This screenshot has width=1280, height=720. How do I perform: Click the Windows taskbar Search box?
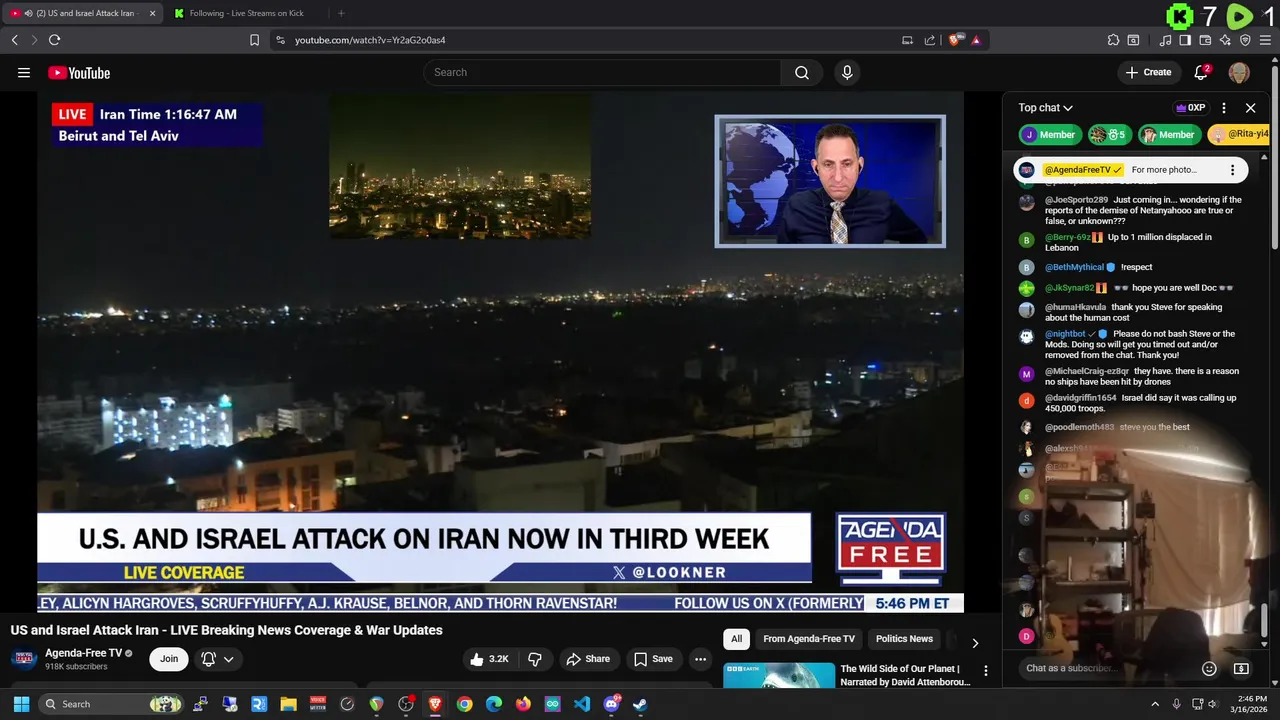coord(111,704)
